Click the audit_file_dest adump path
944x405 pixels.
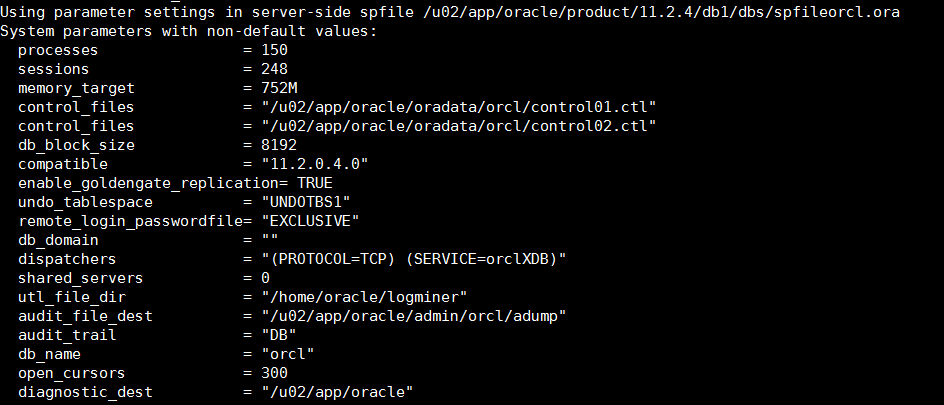(414, 316)
